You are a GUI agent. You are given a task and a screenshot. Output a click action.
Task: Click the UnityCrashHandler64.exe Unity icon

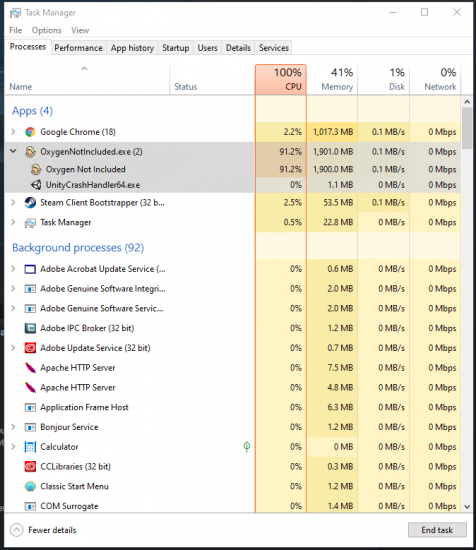tap(36, 185)
